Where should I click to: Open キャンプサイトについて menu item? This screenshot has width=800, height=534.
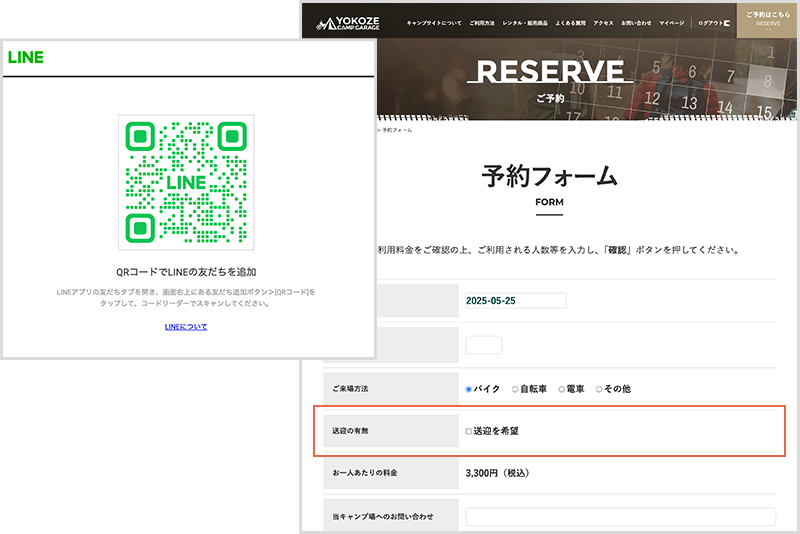click(434, 23)
